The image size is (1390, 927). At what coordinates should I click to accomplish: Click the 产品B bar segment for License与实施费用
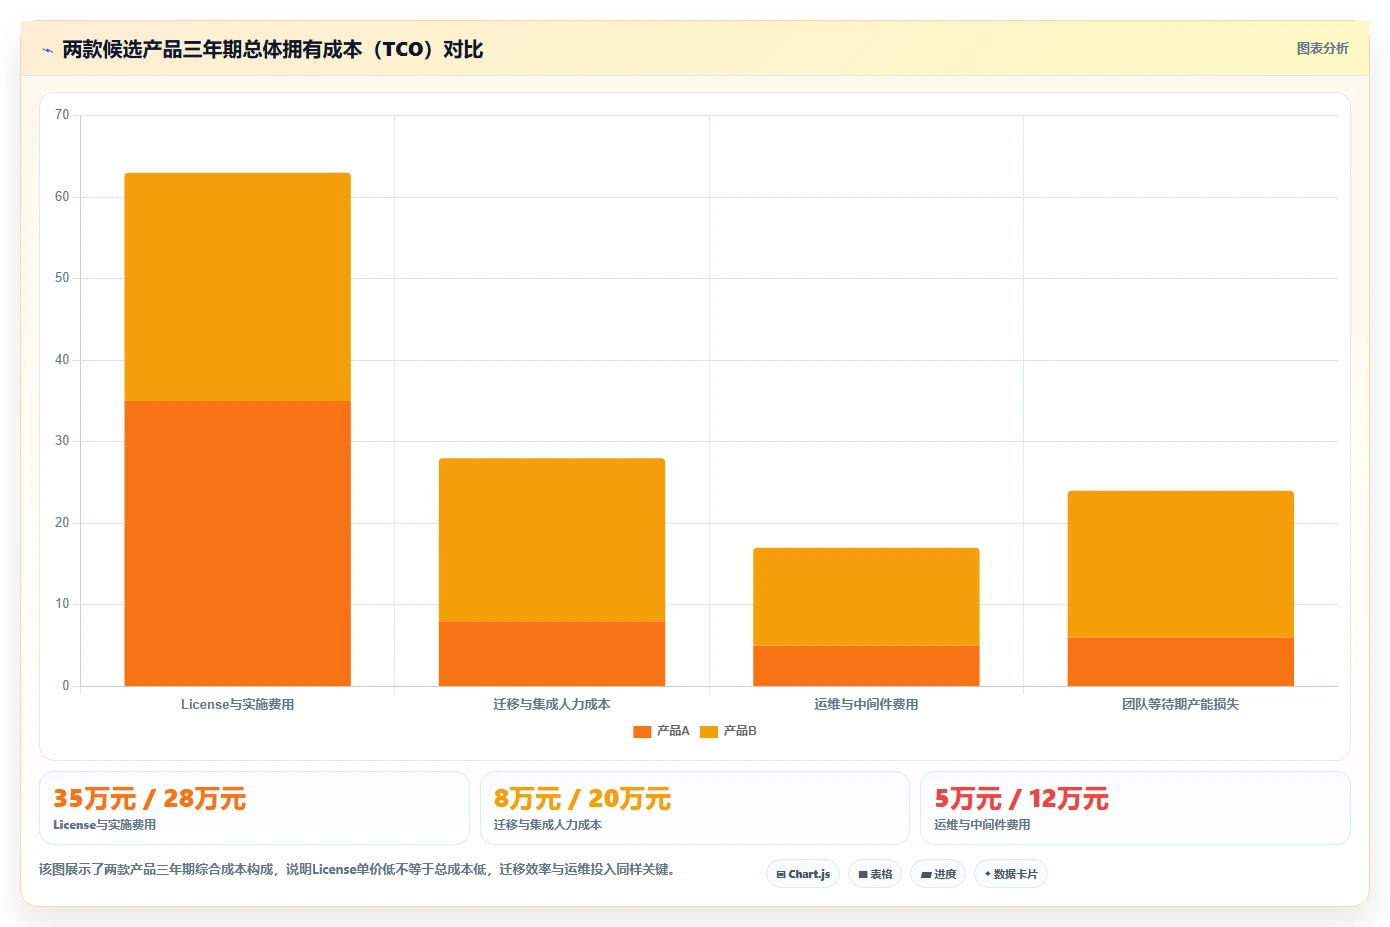click(237, 287)
